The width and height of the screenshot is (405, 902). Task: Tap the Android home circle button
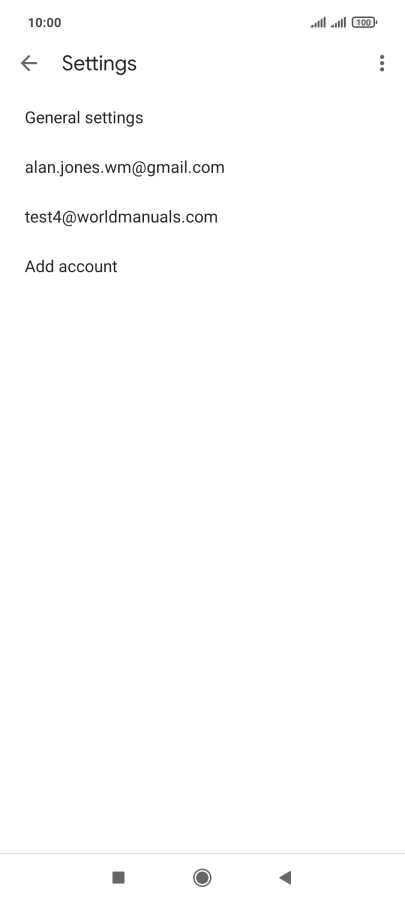[x=202, y=877]
